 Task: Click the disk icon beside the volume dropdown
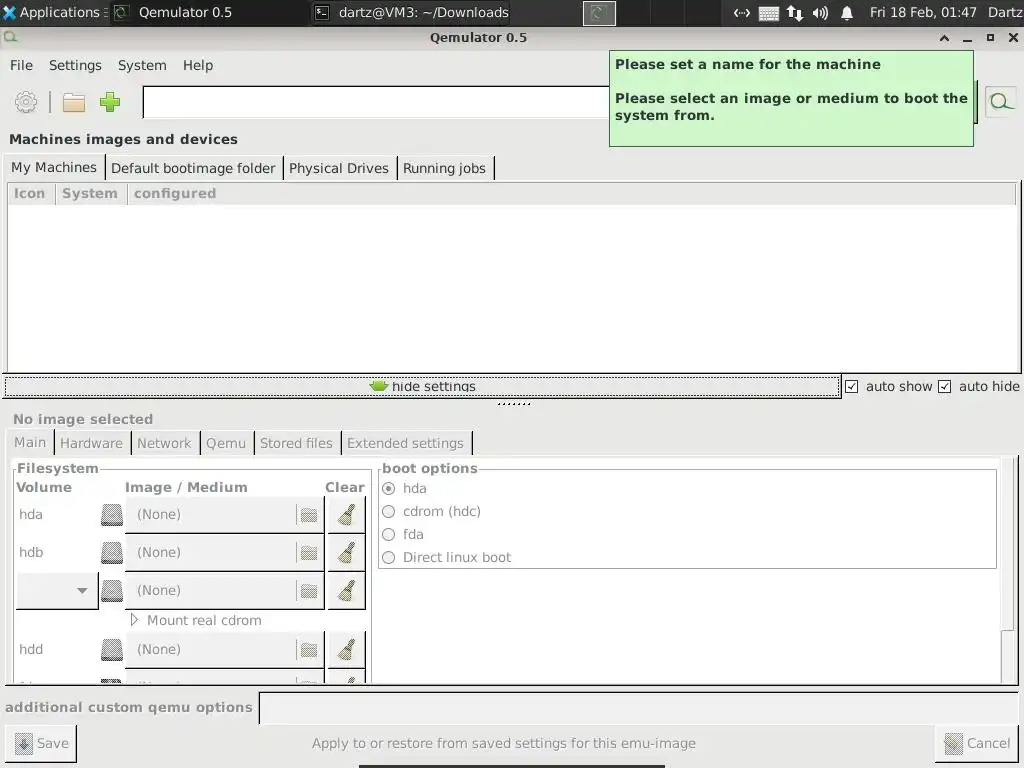[112, 590]
